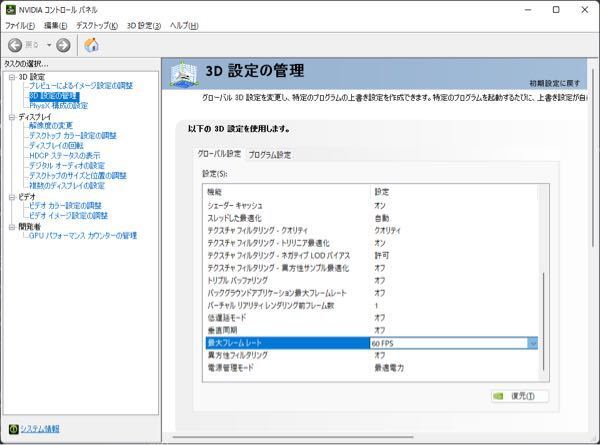Select 解像度の変更 in the tree
The height and width of the screenshot is (445, 600).
click(x=51, y=126)
